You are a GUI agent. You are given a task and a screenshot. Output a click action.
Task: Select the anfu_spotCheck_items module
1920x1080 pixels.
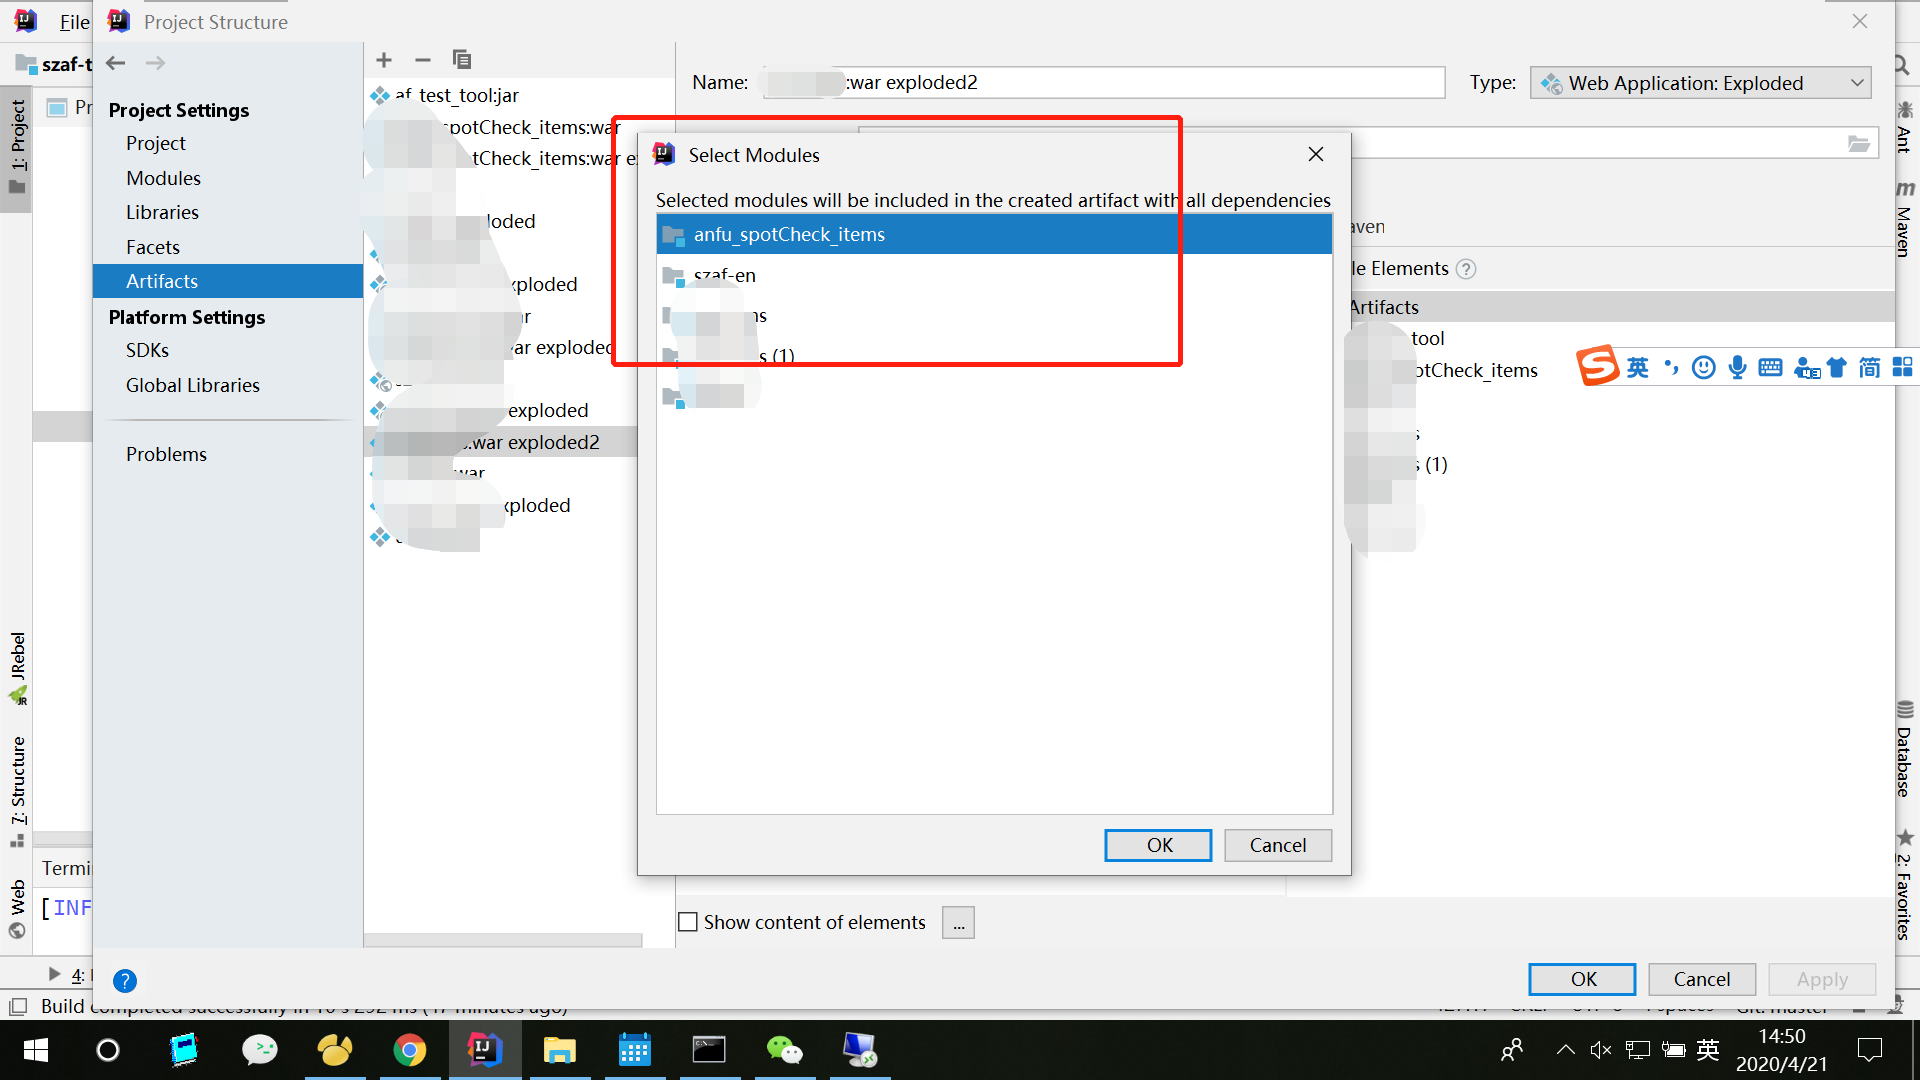[x=789, y=235]
